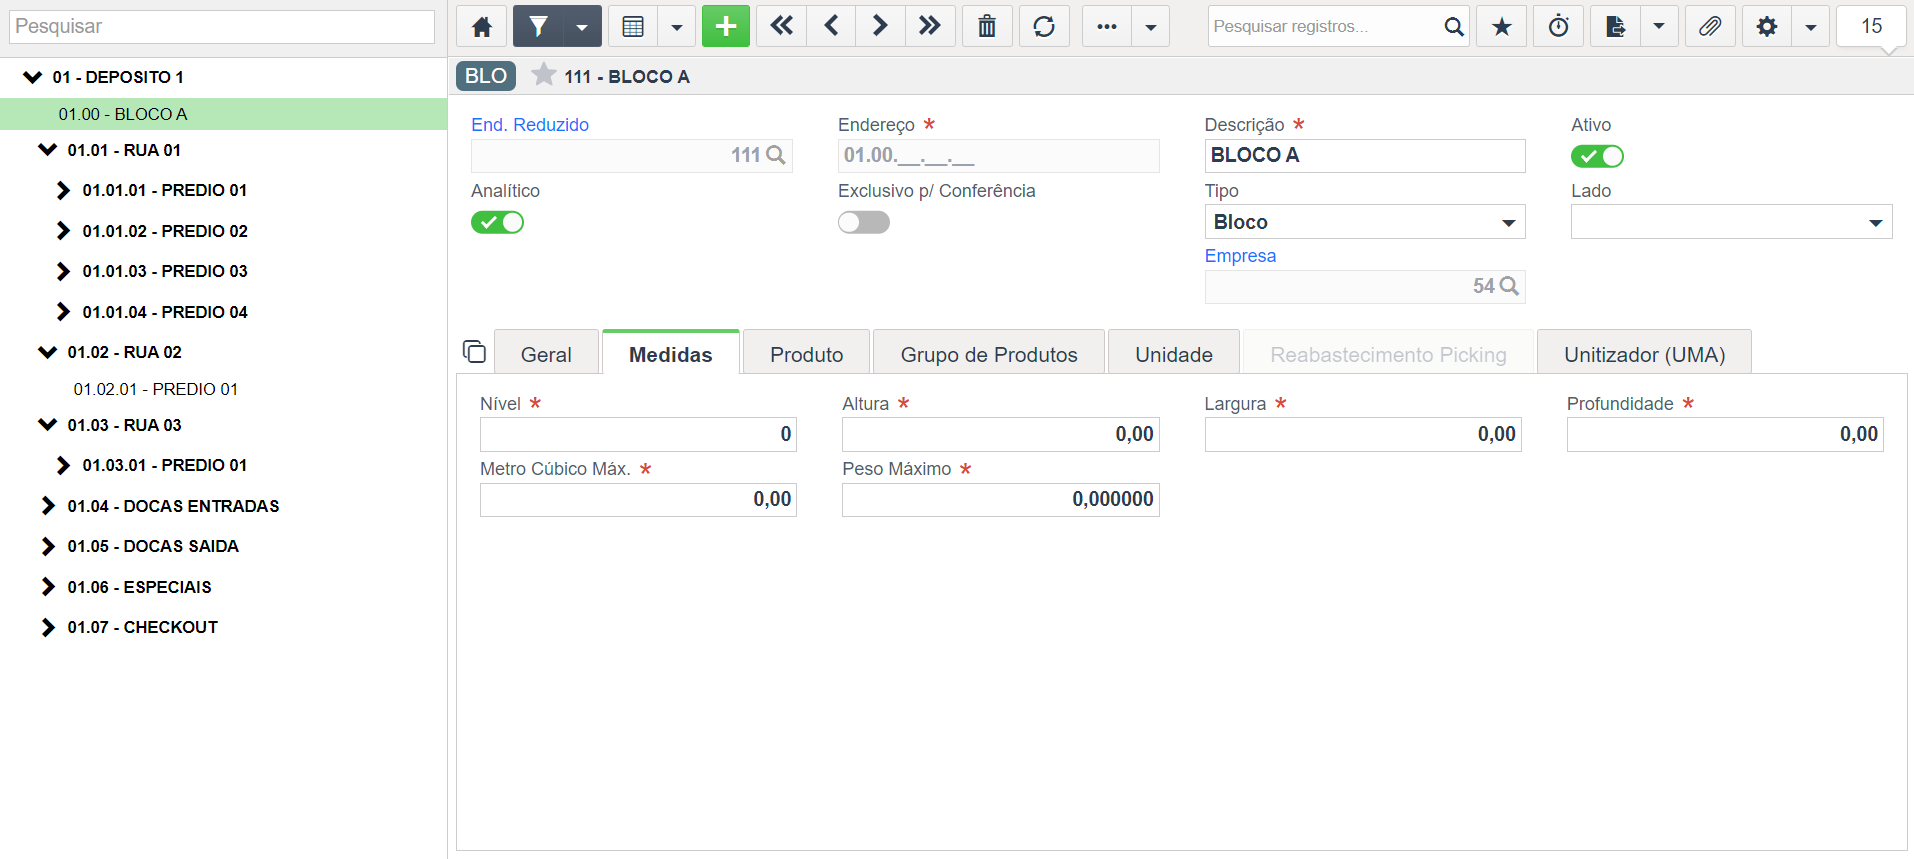This screenshot has height=859, width=1914.
Task: Open grid view dropdown arrow
Action: (677, 26)
